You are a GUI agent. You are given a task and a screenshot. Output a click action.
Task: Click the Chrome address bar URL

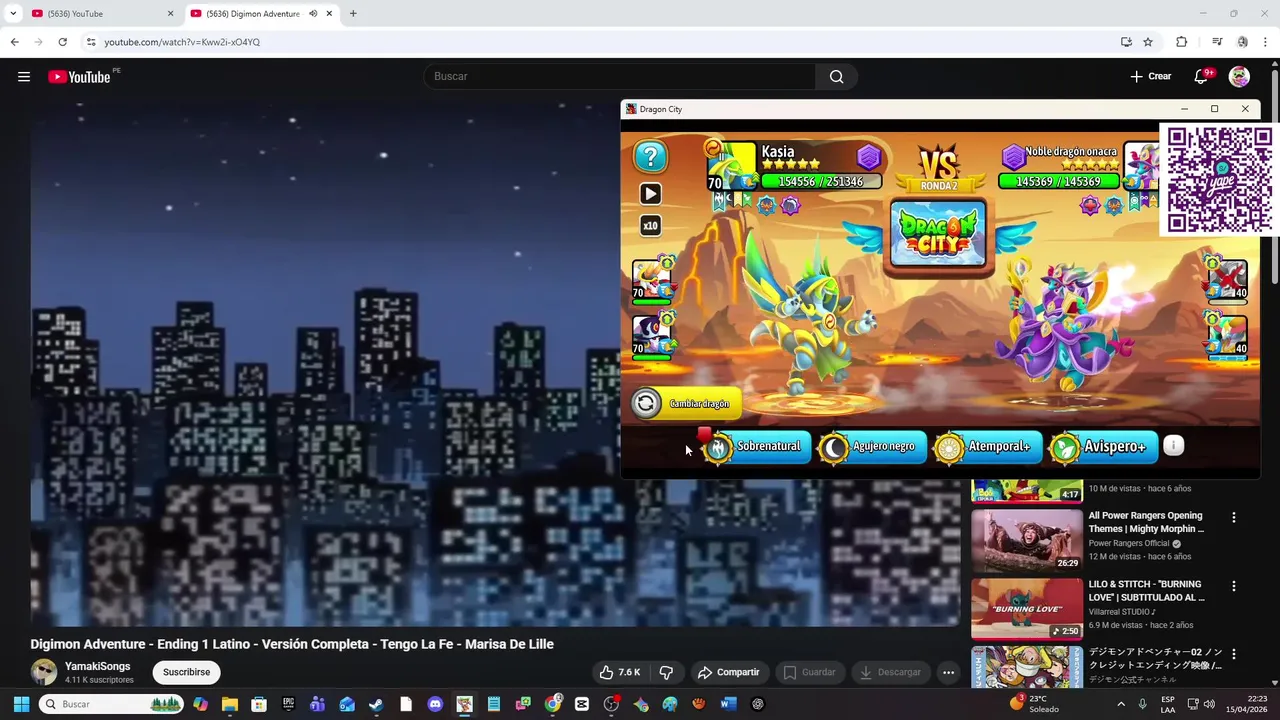click(x=182, y=42)
